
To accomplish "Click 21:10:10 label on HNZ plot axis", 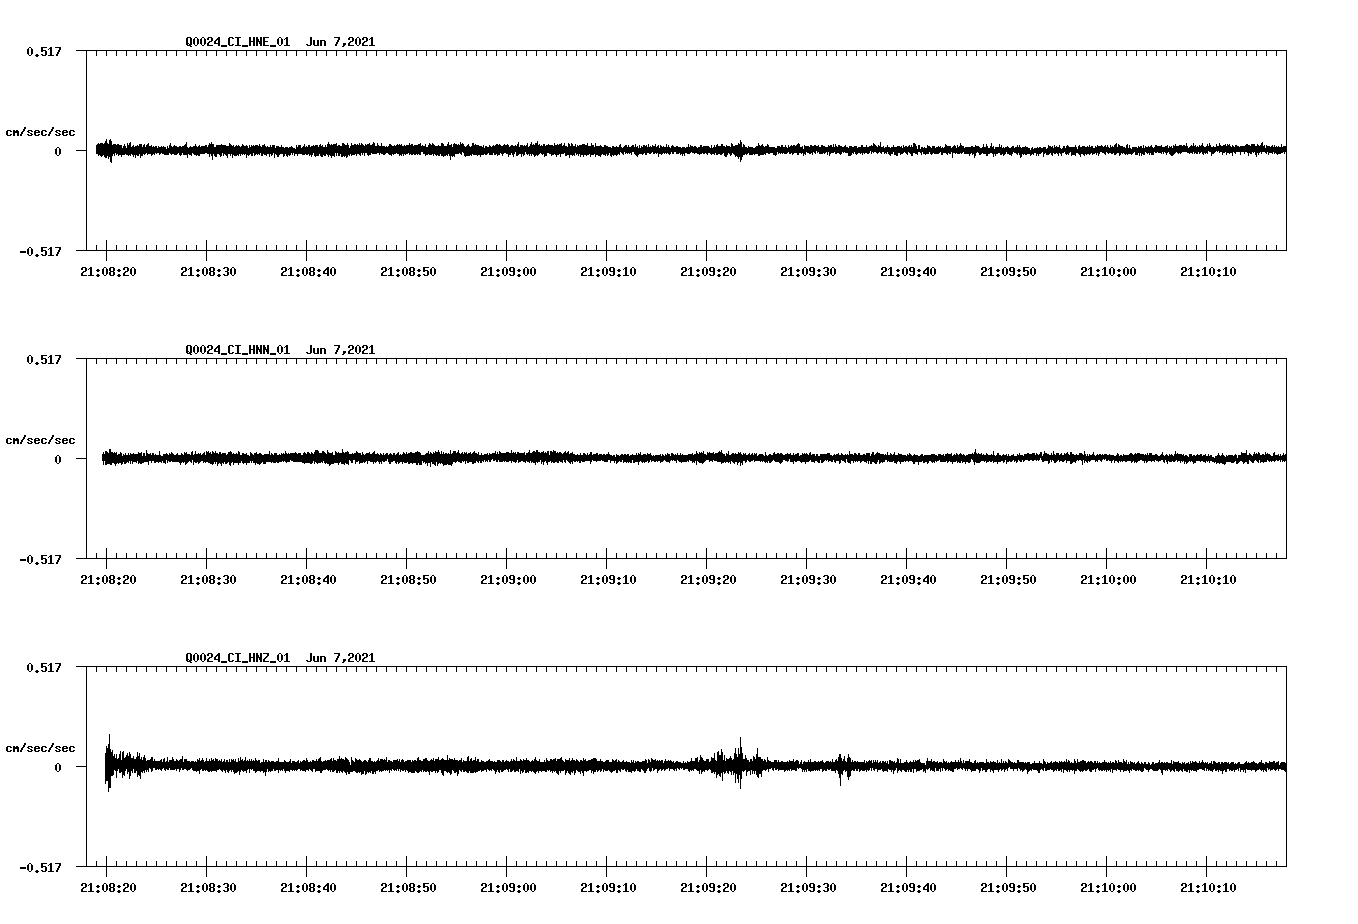I will point(1208,888).
